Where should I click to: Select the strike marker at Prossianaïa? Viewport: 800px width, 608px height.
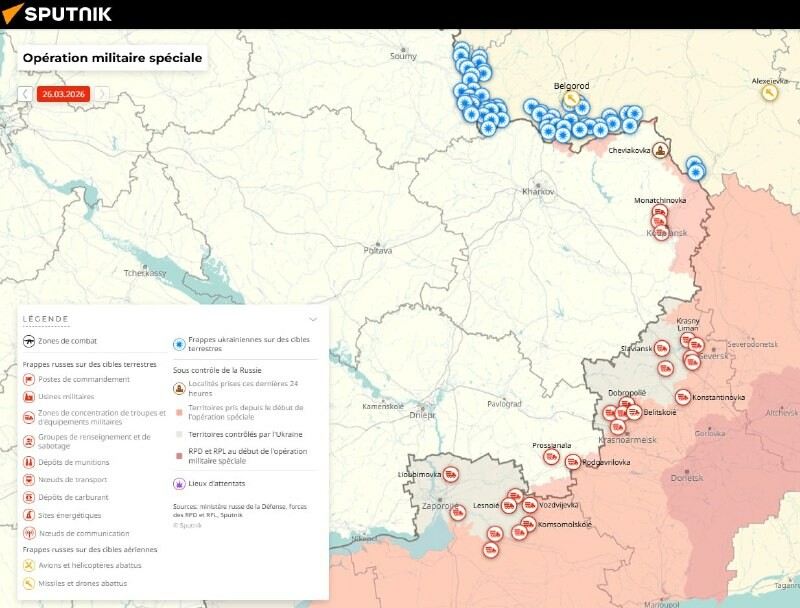(x=551, y=457)
